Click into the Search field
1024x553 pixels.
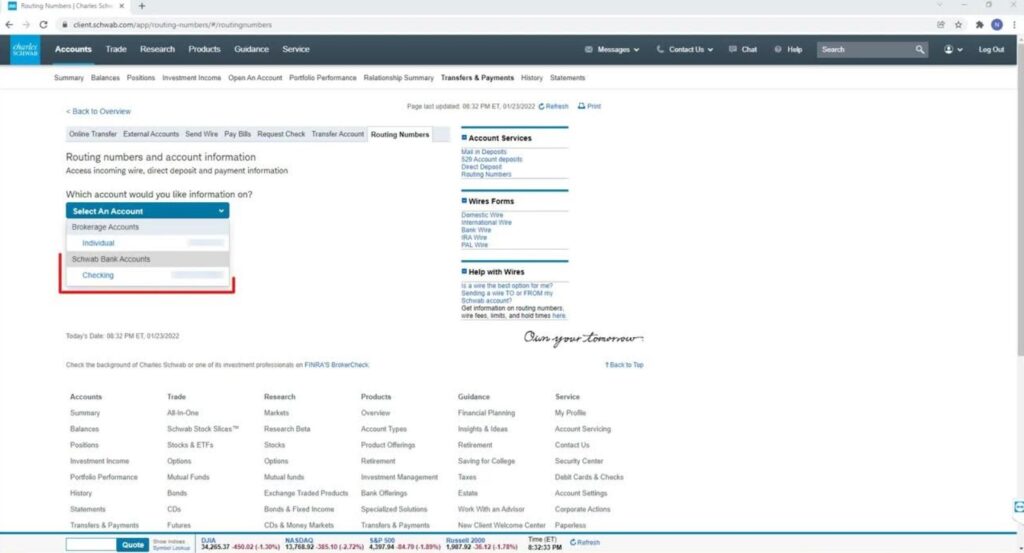[x=865, y=50]
